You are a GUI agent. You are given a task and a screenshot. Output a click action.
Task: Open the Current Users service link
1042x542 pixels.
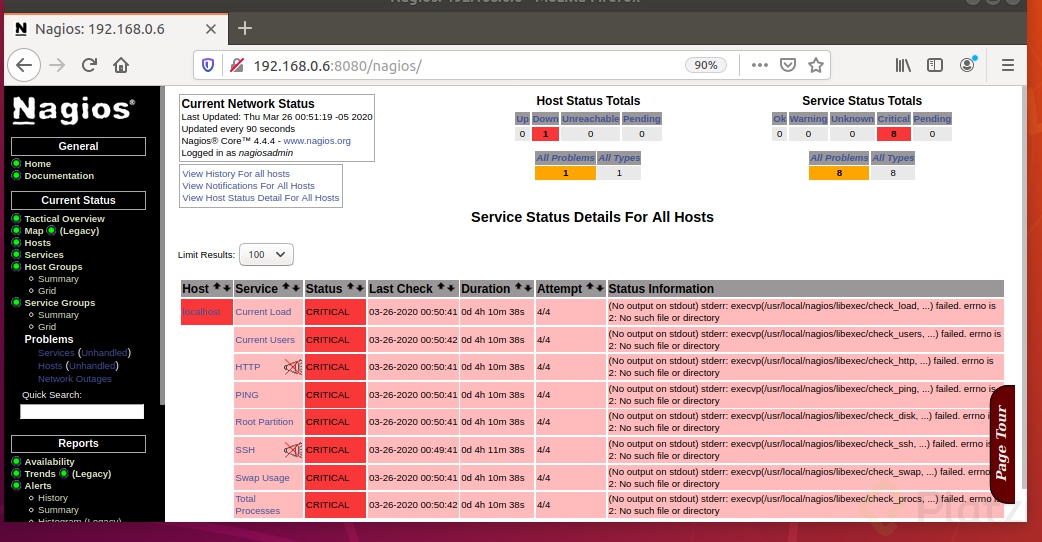(265, 339)
